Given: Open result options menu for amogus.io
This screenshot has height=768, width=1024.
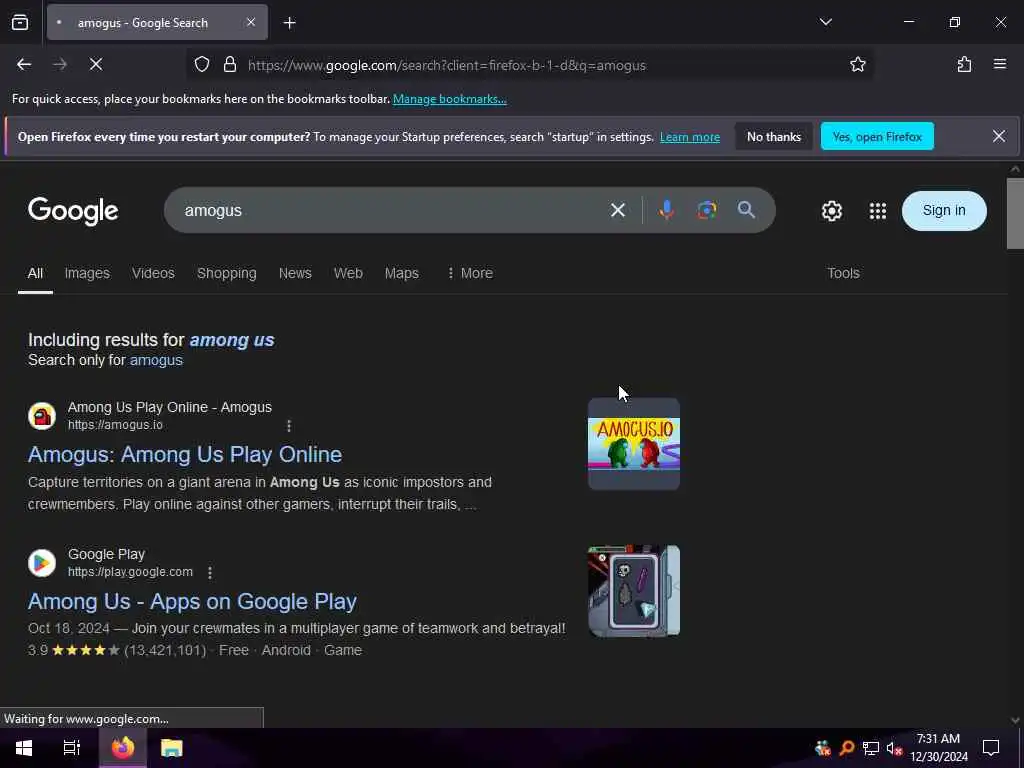Looking at the screenshot, I should 289,426.
